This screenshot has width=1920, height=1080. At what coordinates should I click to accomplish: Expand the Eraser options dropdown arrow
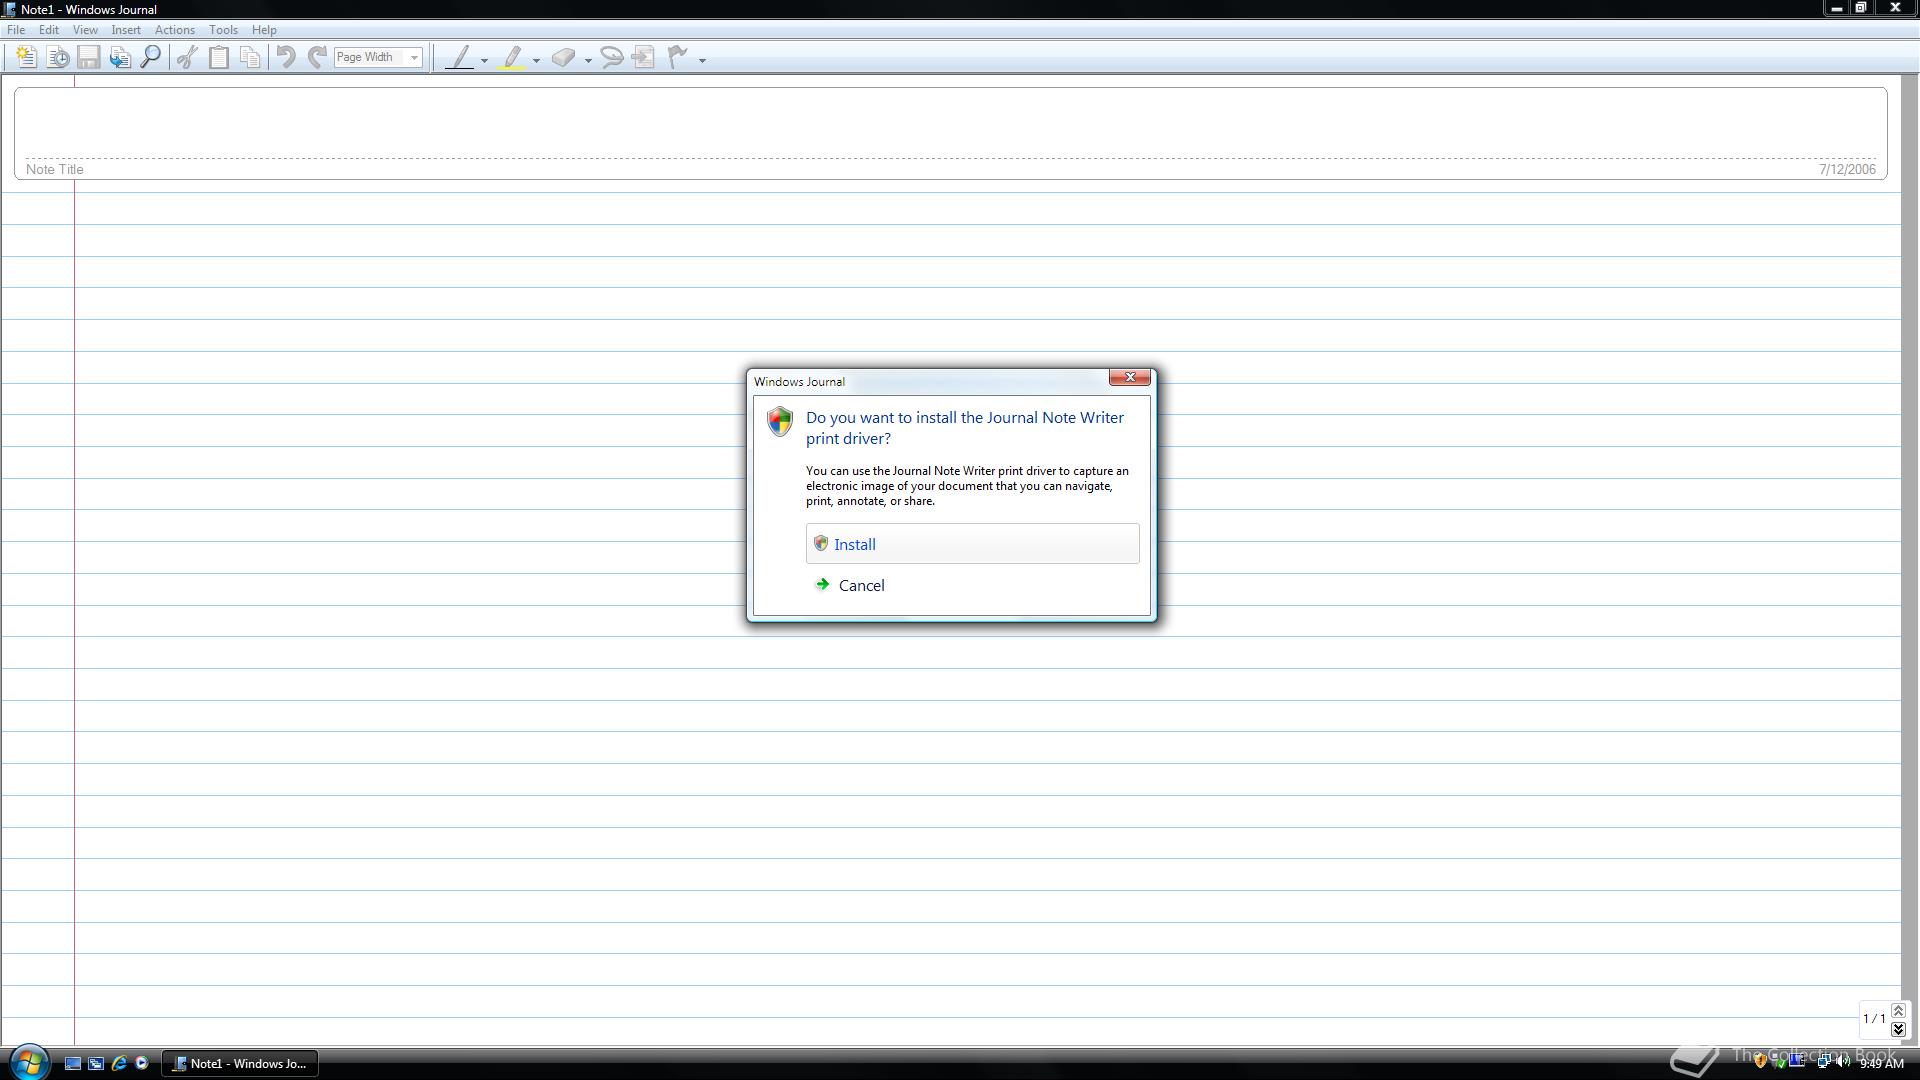588,60
